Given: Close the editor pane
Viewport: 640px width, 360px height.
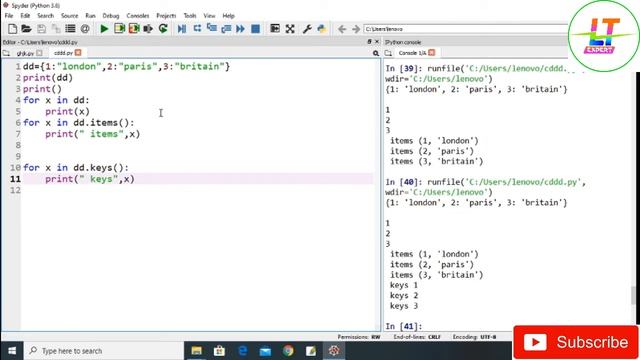Looking at the screenshot, I should click(377, 42).
